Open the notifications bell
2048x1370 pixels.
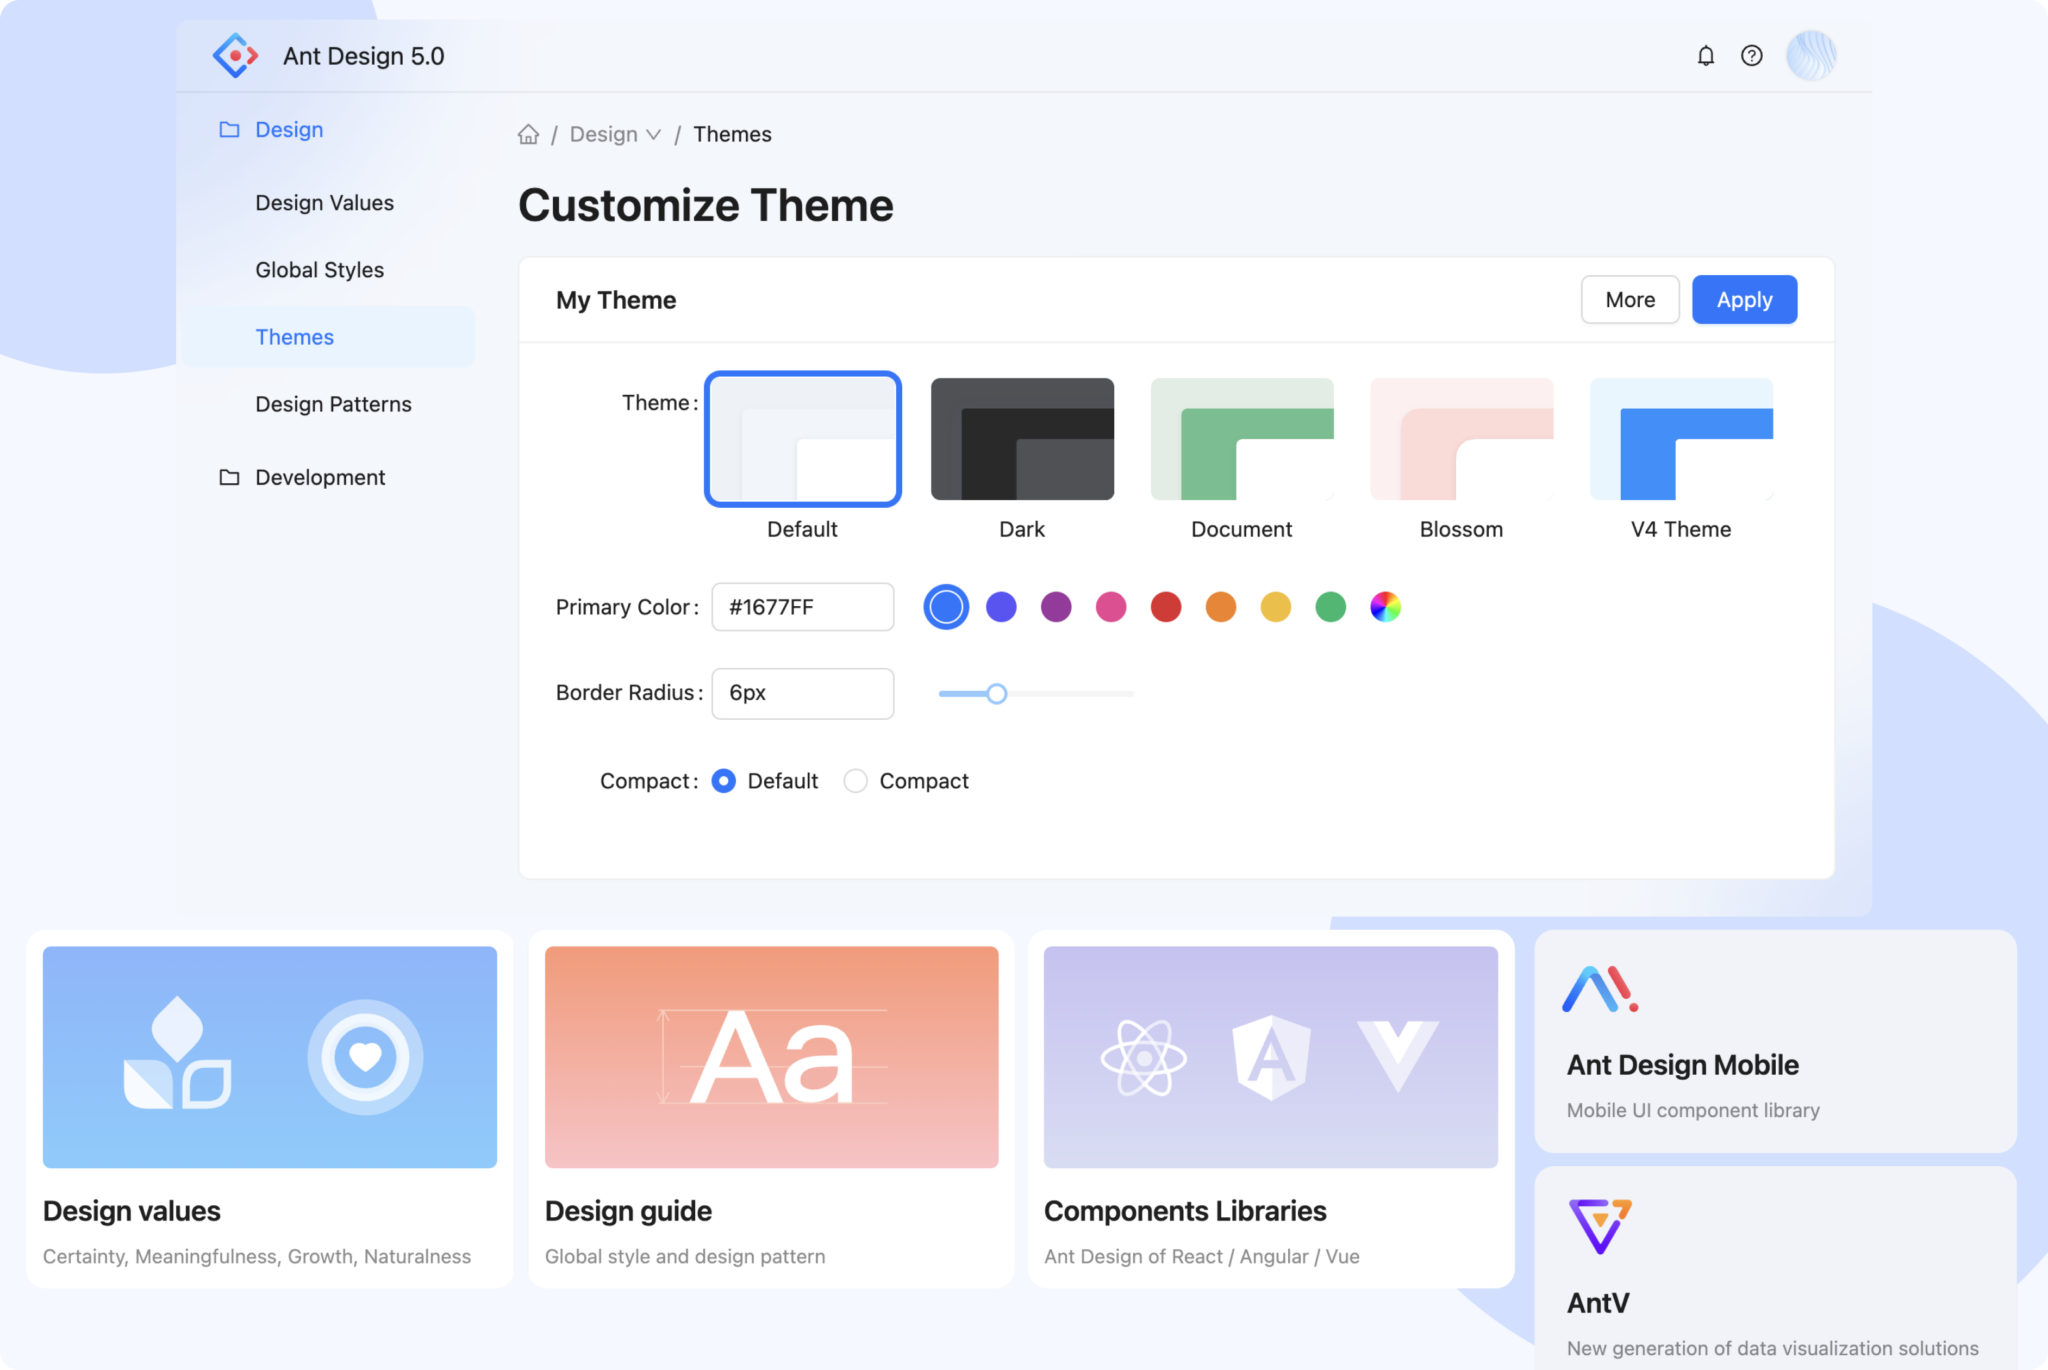coord(1706,56)
